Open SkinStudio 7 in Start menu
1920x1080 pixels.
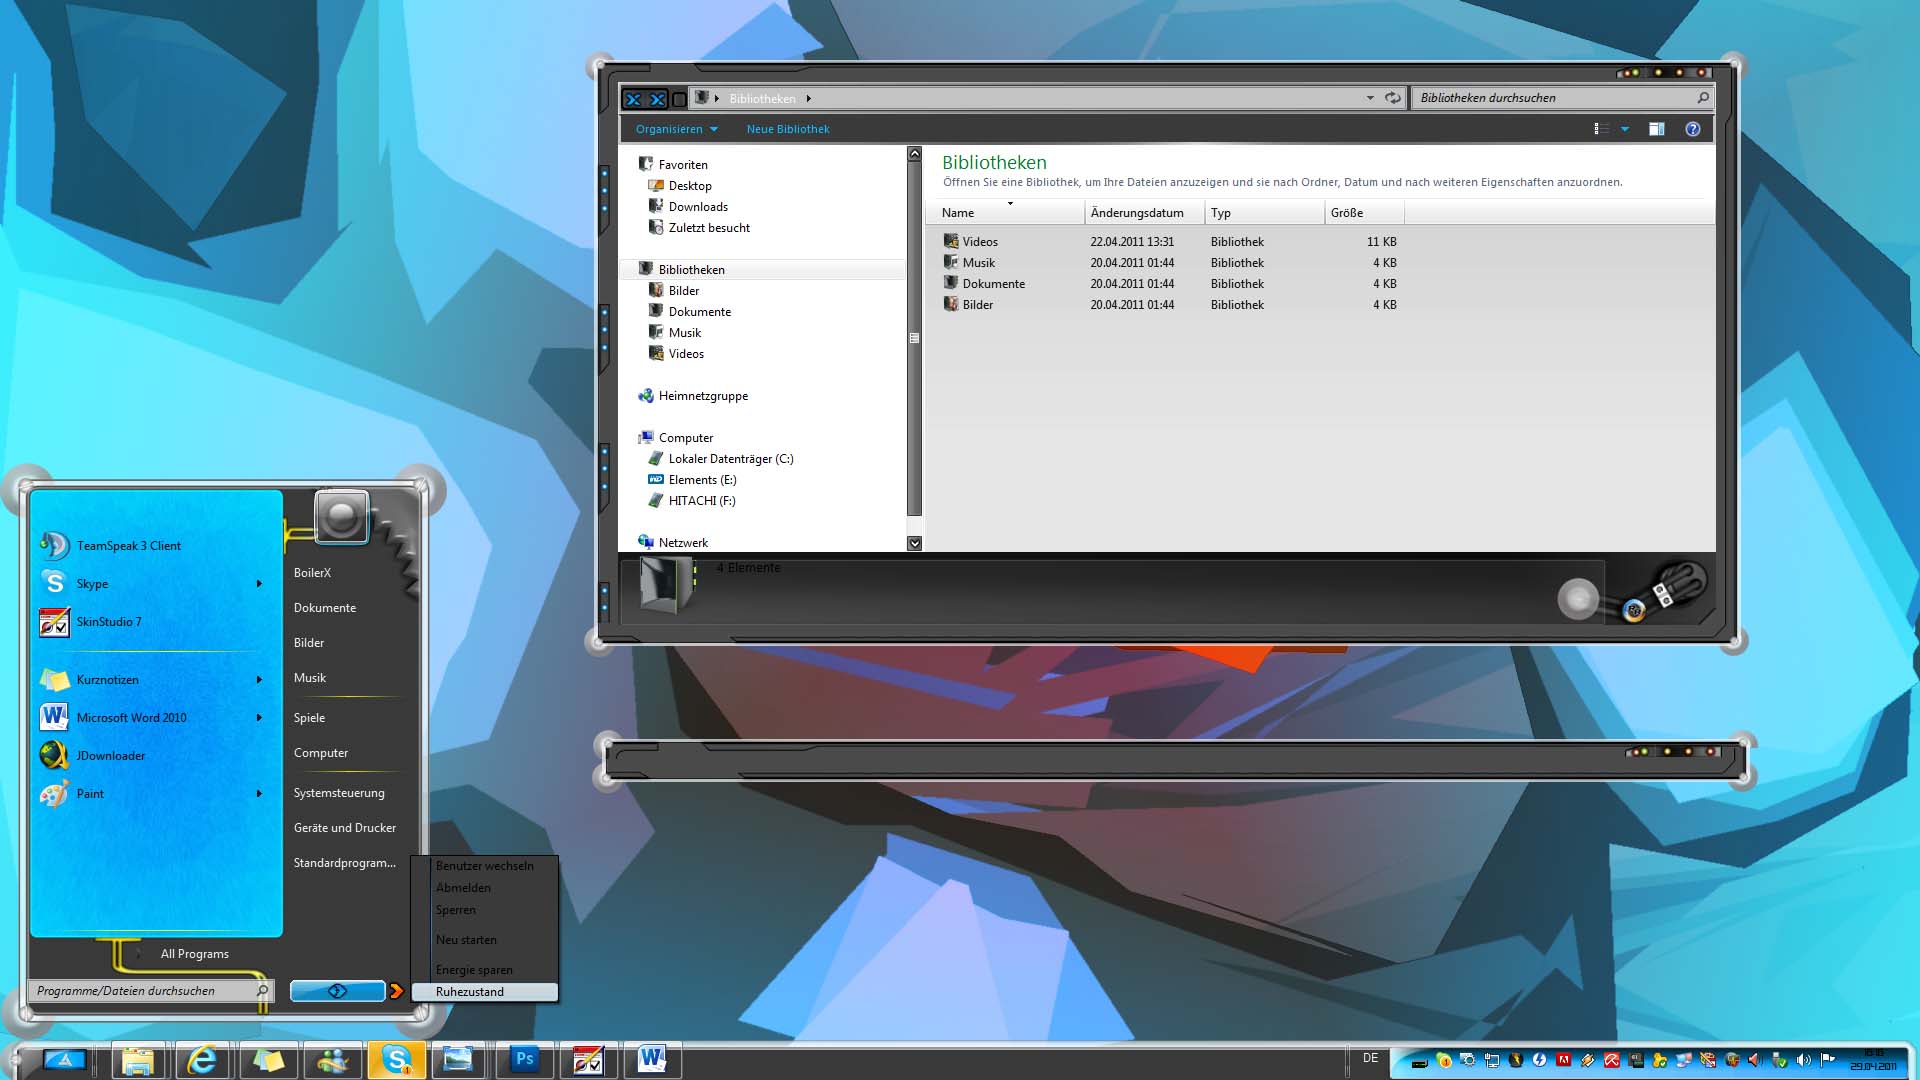click(x=157, y=622)
